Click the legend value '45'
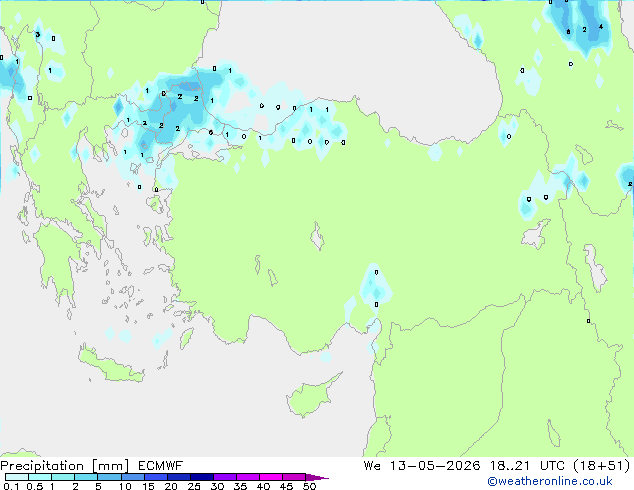Screen dimensions: 634x490 pos(286,486)
